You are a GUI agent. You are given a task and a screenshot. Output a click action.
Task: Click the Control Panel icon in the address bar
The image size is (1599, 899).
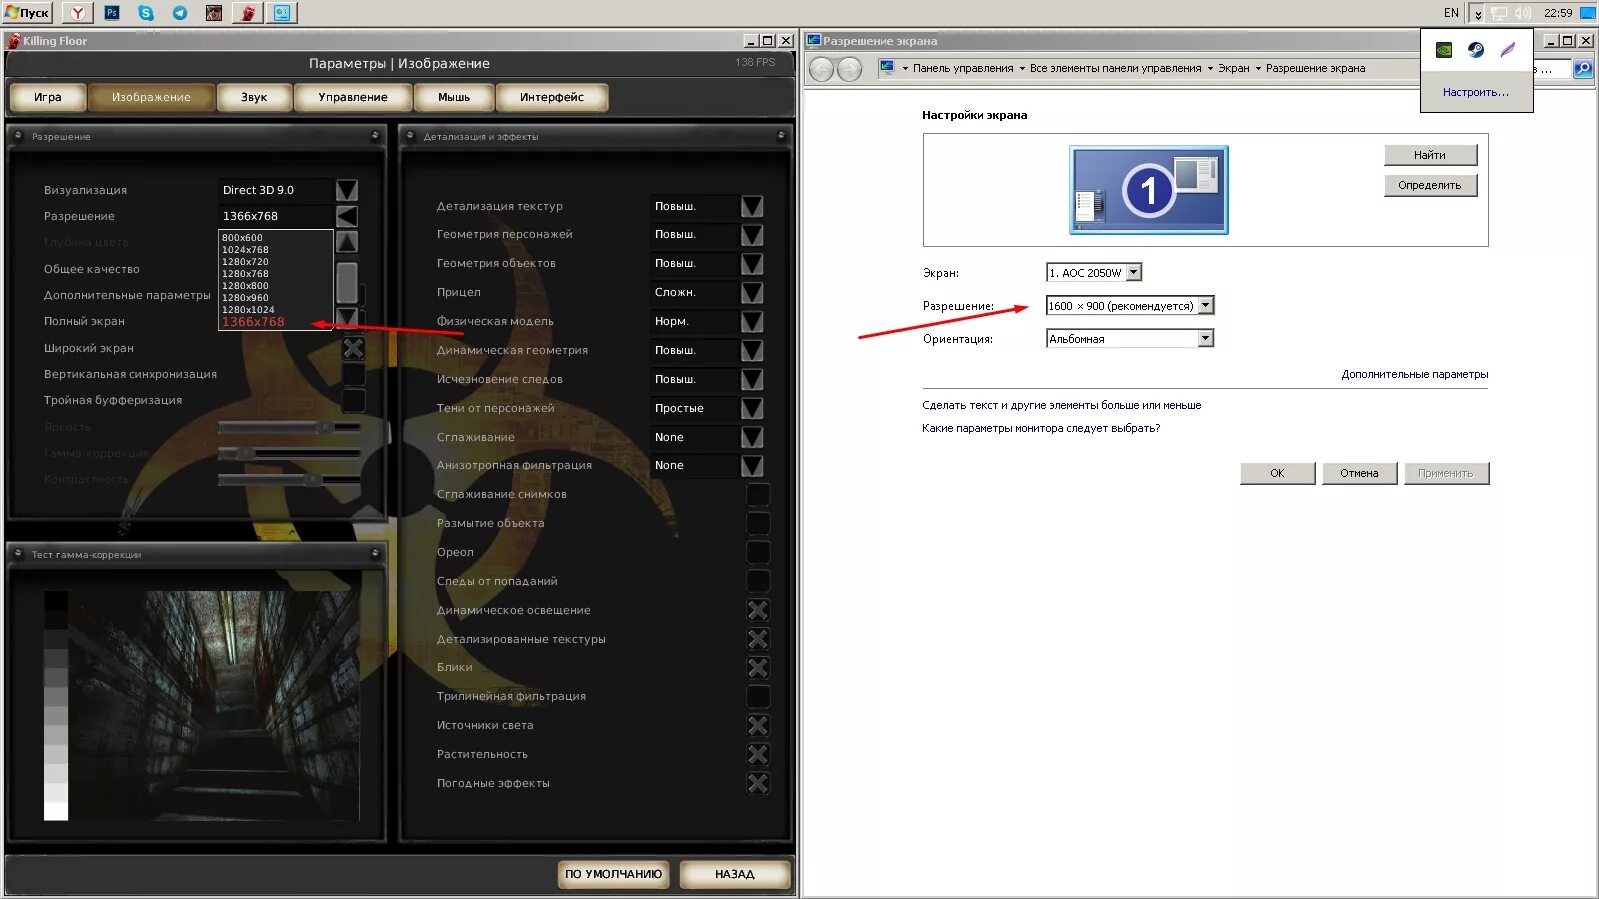point(887,68)
